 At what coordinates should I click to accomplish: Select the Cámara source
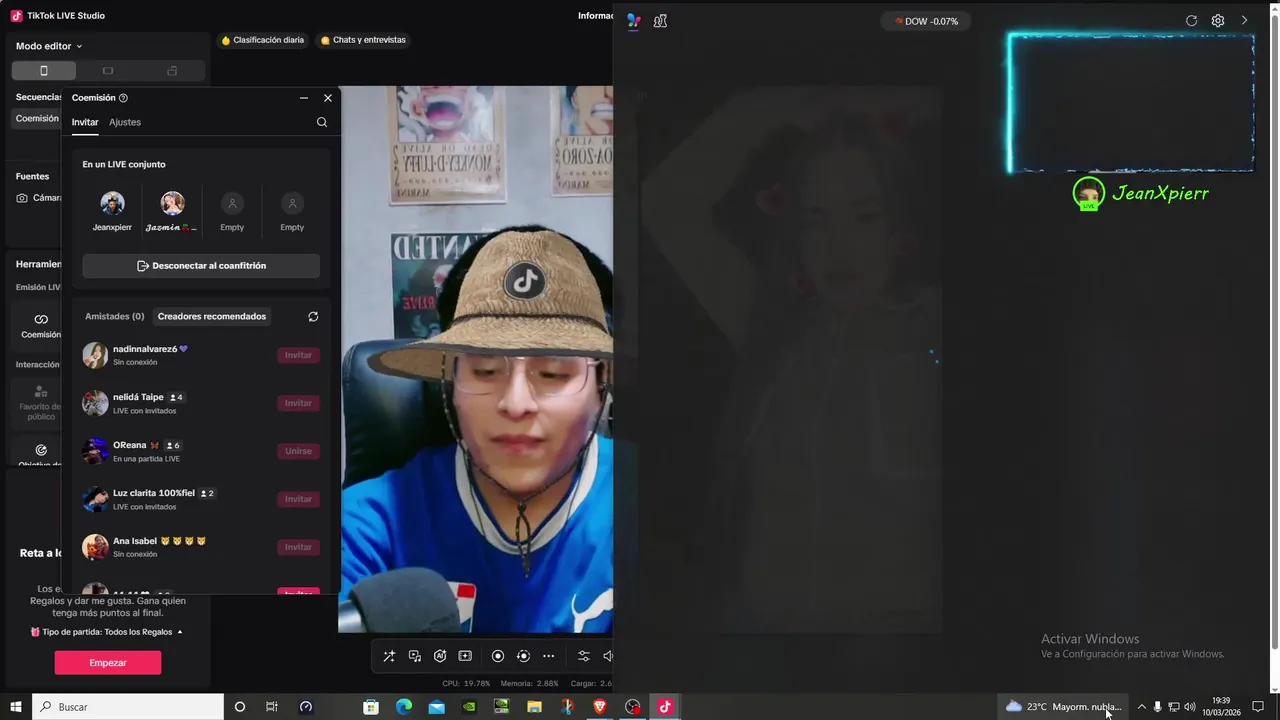click(39, 198)
